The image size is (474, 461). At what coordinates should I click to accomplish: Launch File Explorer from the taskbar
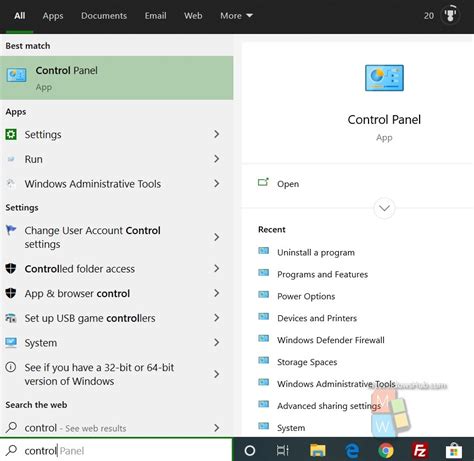(x=317, y=451)
